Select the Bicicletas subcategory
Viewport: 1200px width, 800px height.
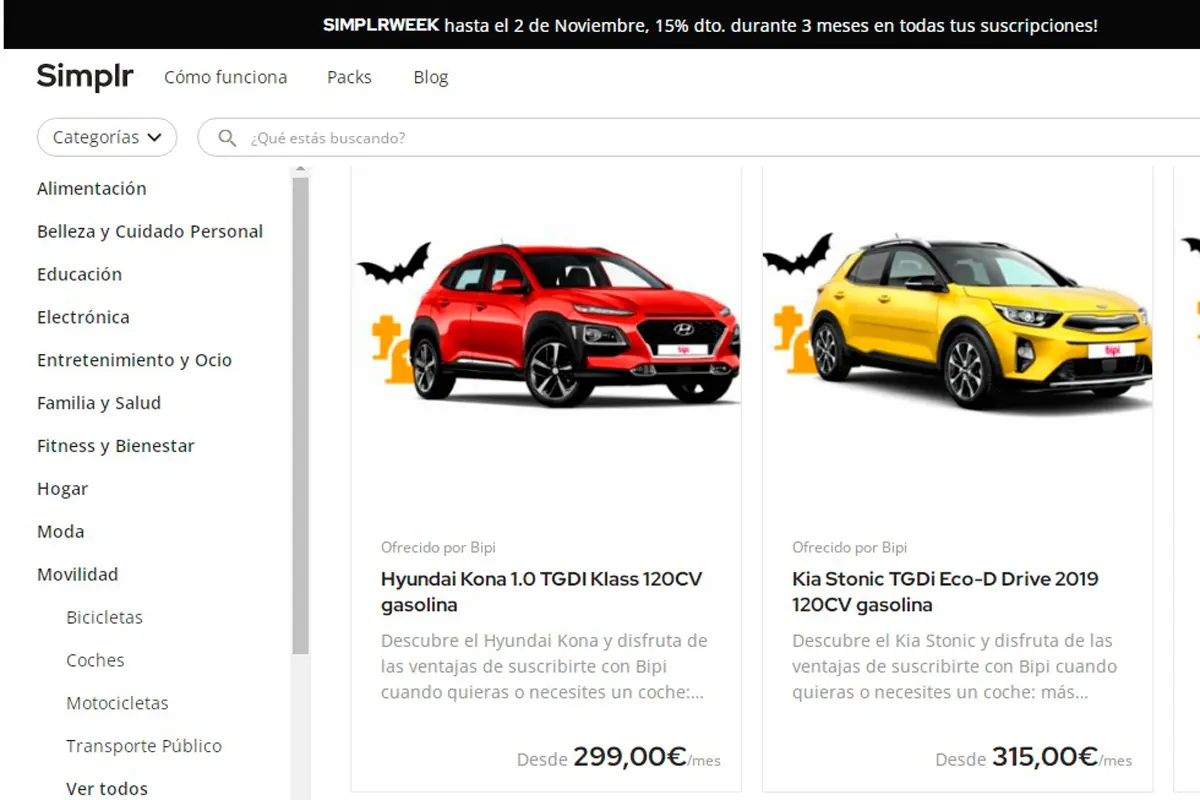(104, 617)
